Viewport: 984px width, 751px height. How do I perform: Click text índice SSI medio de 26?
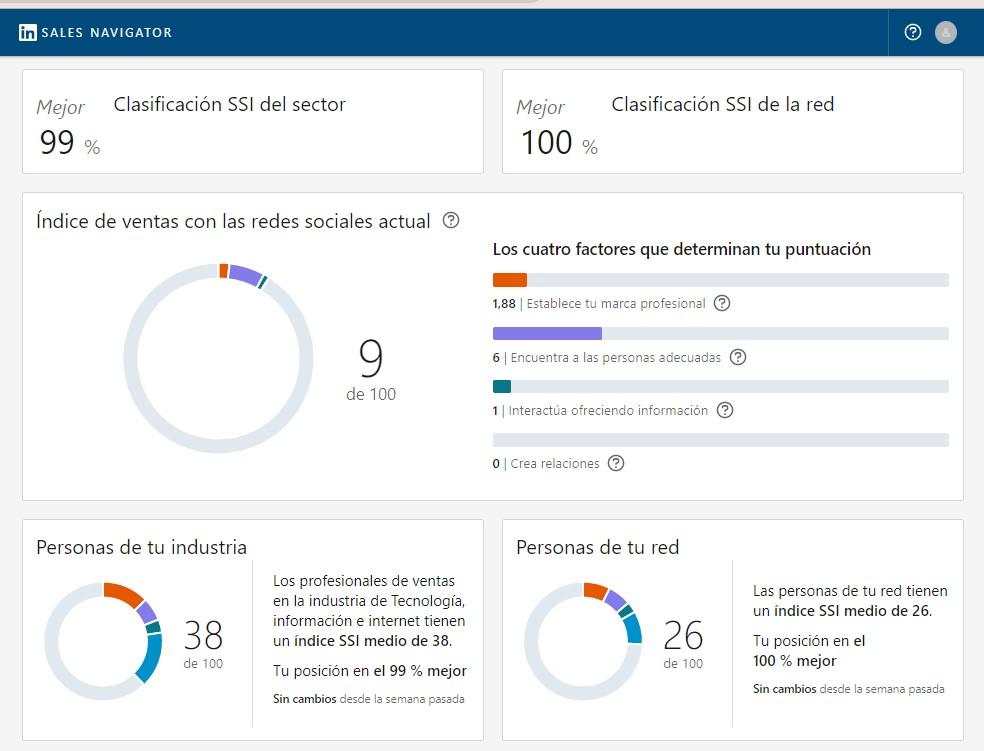[x=853, y=610]
